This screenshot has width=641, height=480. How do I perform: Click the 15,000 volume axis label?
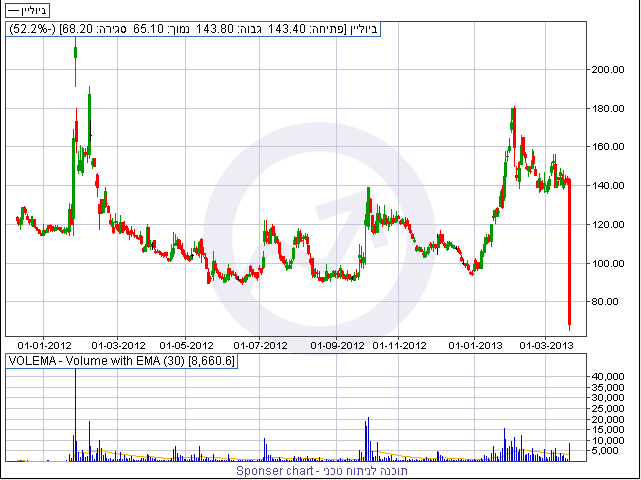click(607, 429)
